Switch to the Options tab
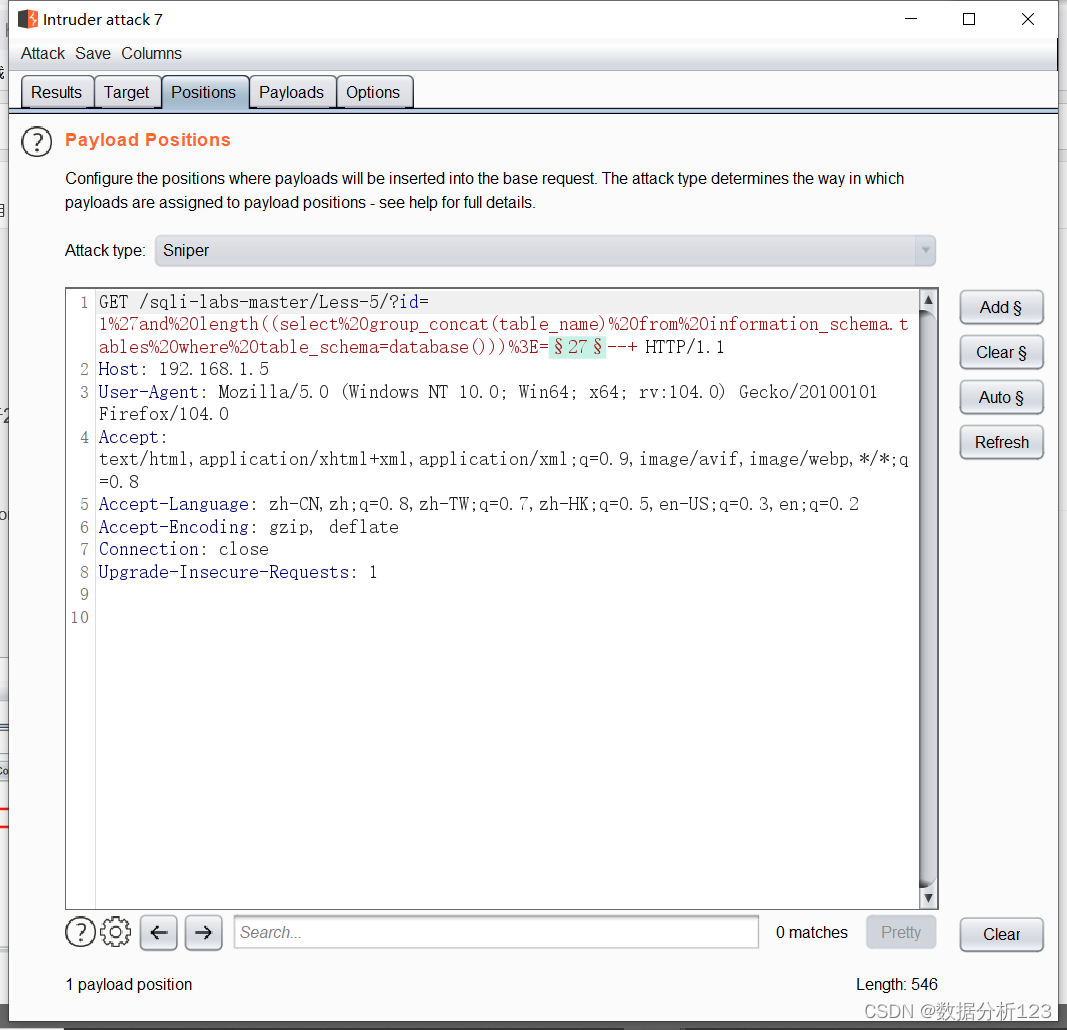The width and height of the screenshot is (1067, 1030). (373, 92)
